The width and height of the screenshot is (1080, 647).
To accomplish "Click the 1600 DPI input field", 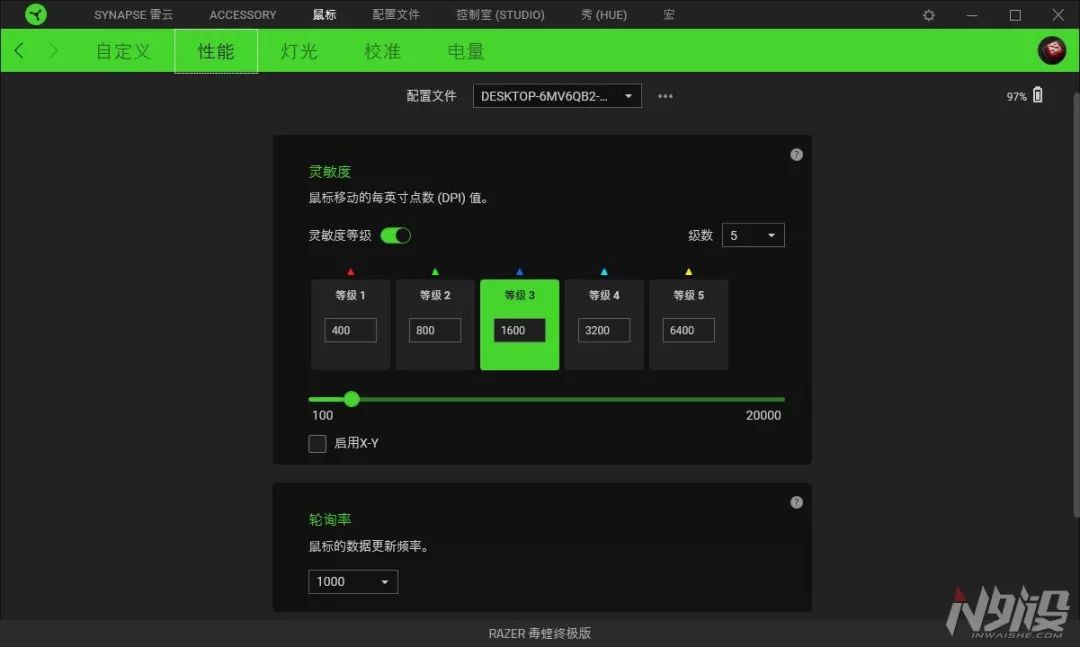I will click(x=519, y=330).
